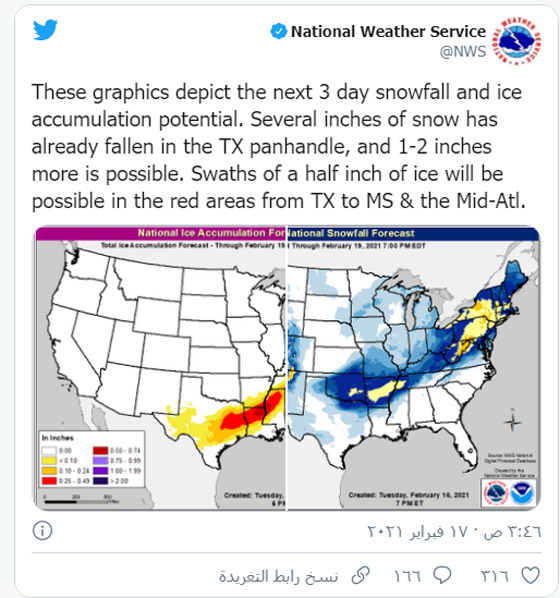Open the National Weather Service profile avatar
The image size is (560, 598).
coord(517,40)
